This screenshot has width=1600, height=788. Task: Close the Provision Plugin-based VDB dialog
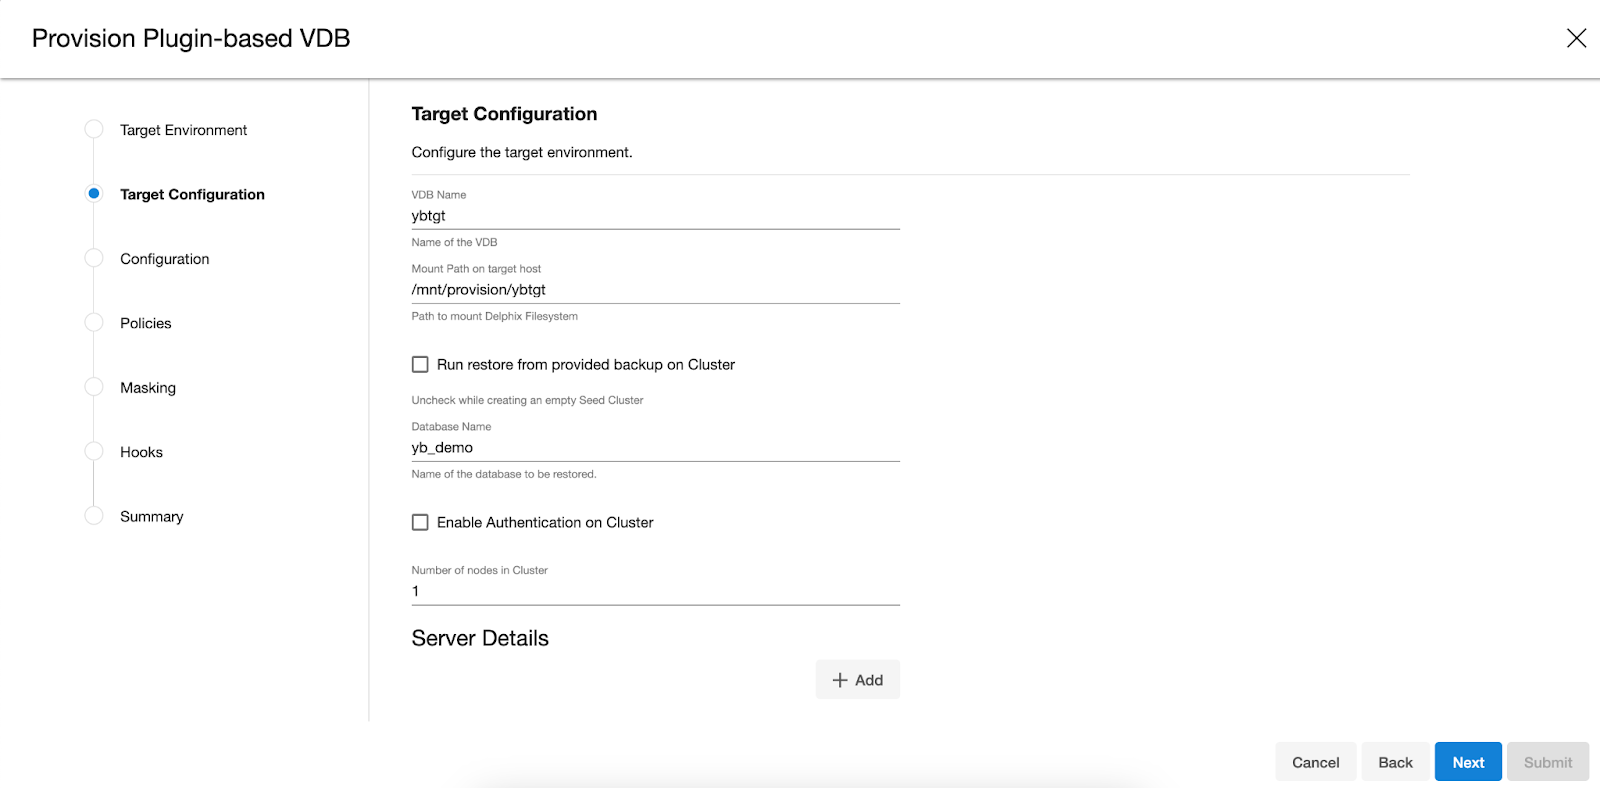click(x=1576, y=38)
